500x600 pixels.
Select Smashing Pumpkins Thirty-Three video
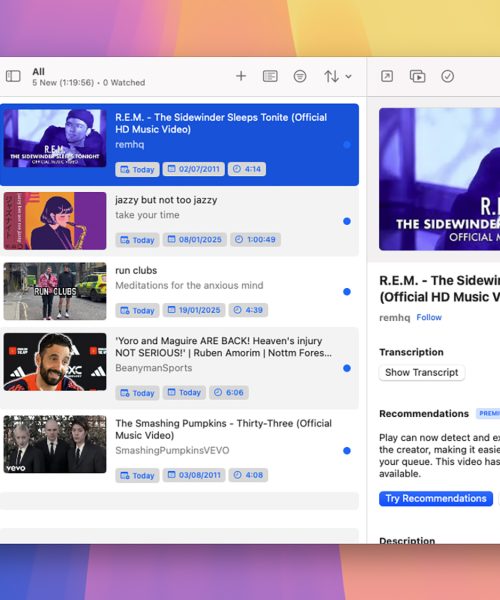pos(179,450)
